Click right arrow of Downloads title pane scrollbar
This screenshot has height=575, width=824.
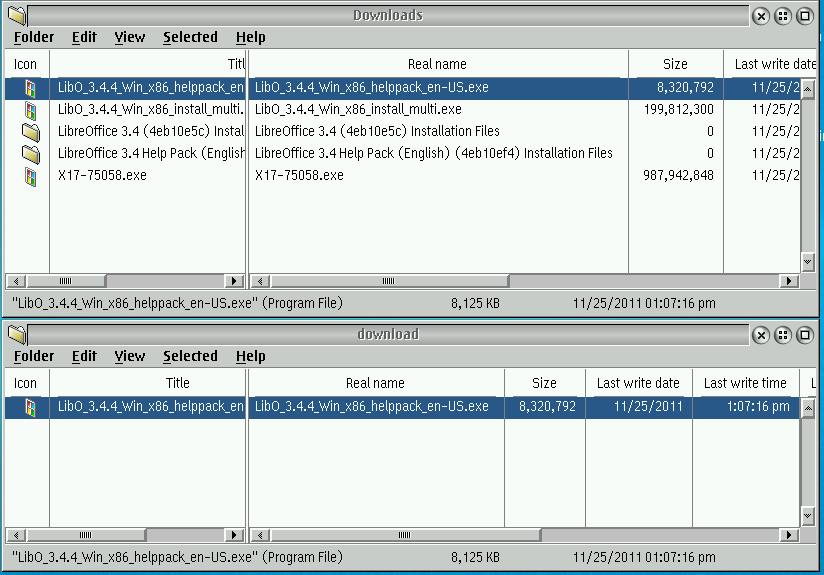(x=234, y=281)
